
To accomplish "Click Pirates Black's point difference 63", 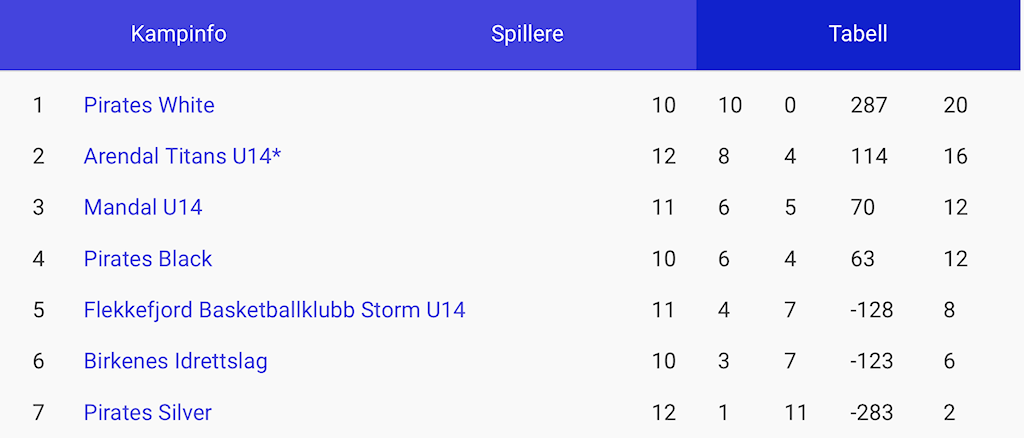I will 862,259.
